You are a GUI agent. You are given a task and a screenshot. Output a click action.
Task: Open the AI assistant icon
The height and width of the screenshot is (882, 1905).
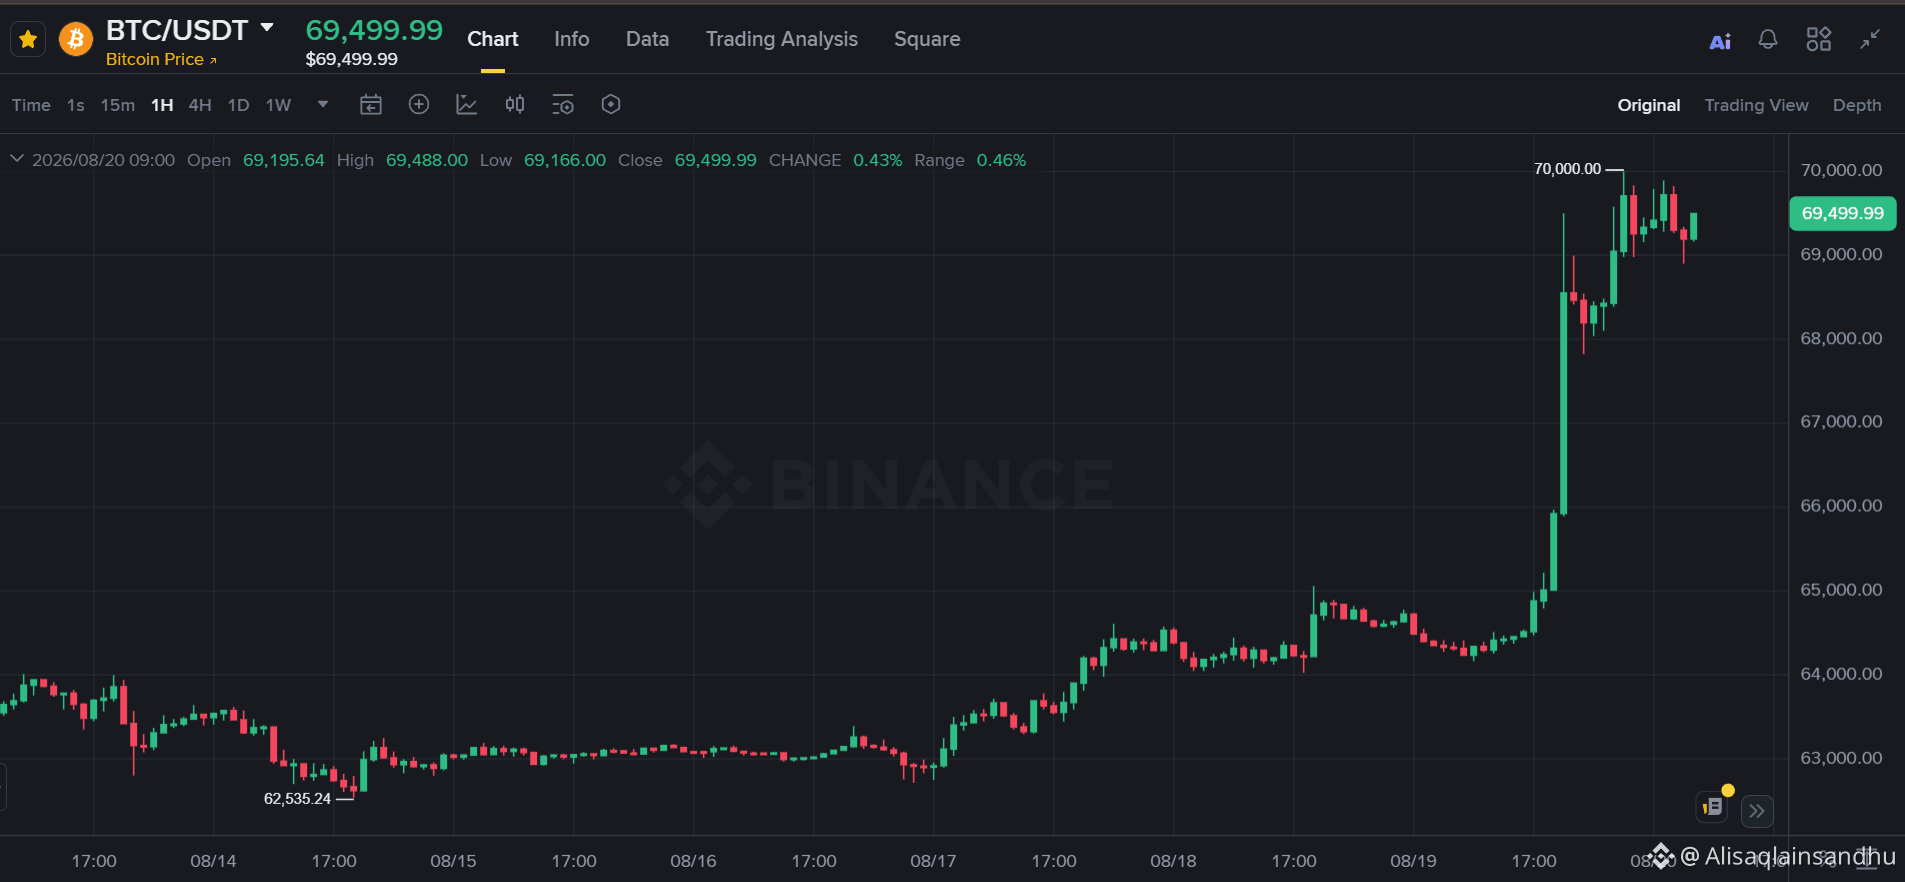click(1720, 40)
